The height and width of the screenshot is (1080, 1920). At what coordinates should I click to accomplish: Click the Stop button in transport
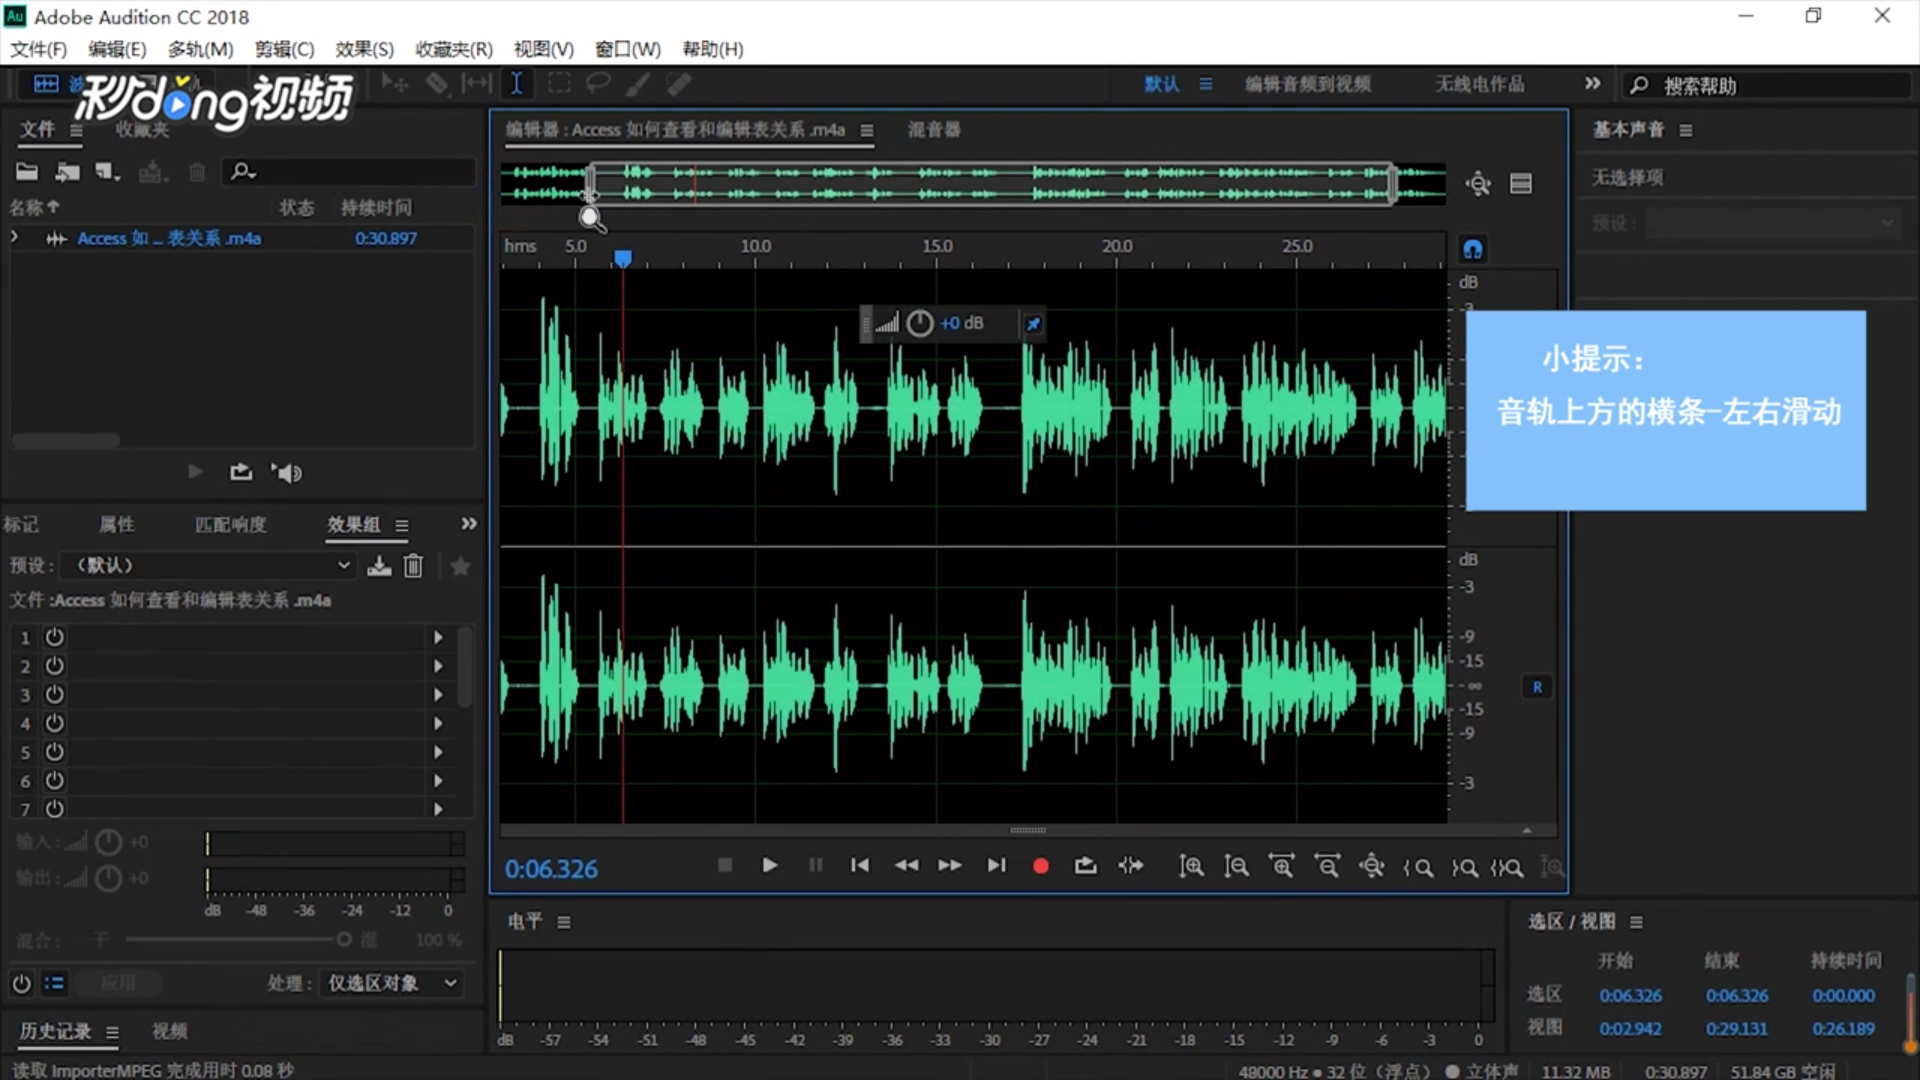point(725,866)
